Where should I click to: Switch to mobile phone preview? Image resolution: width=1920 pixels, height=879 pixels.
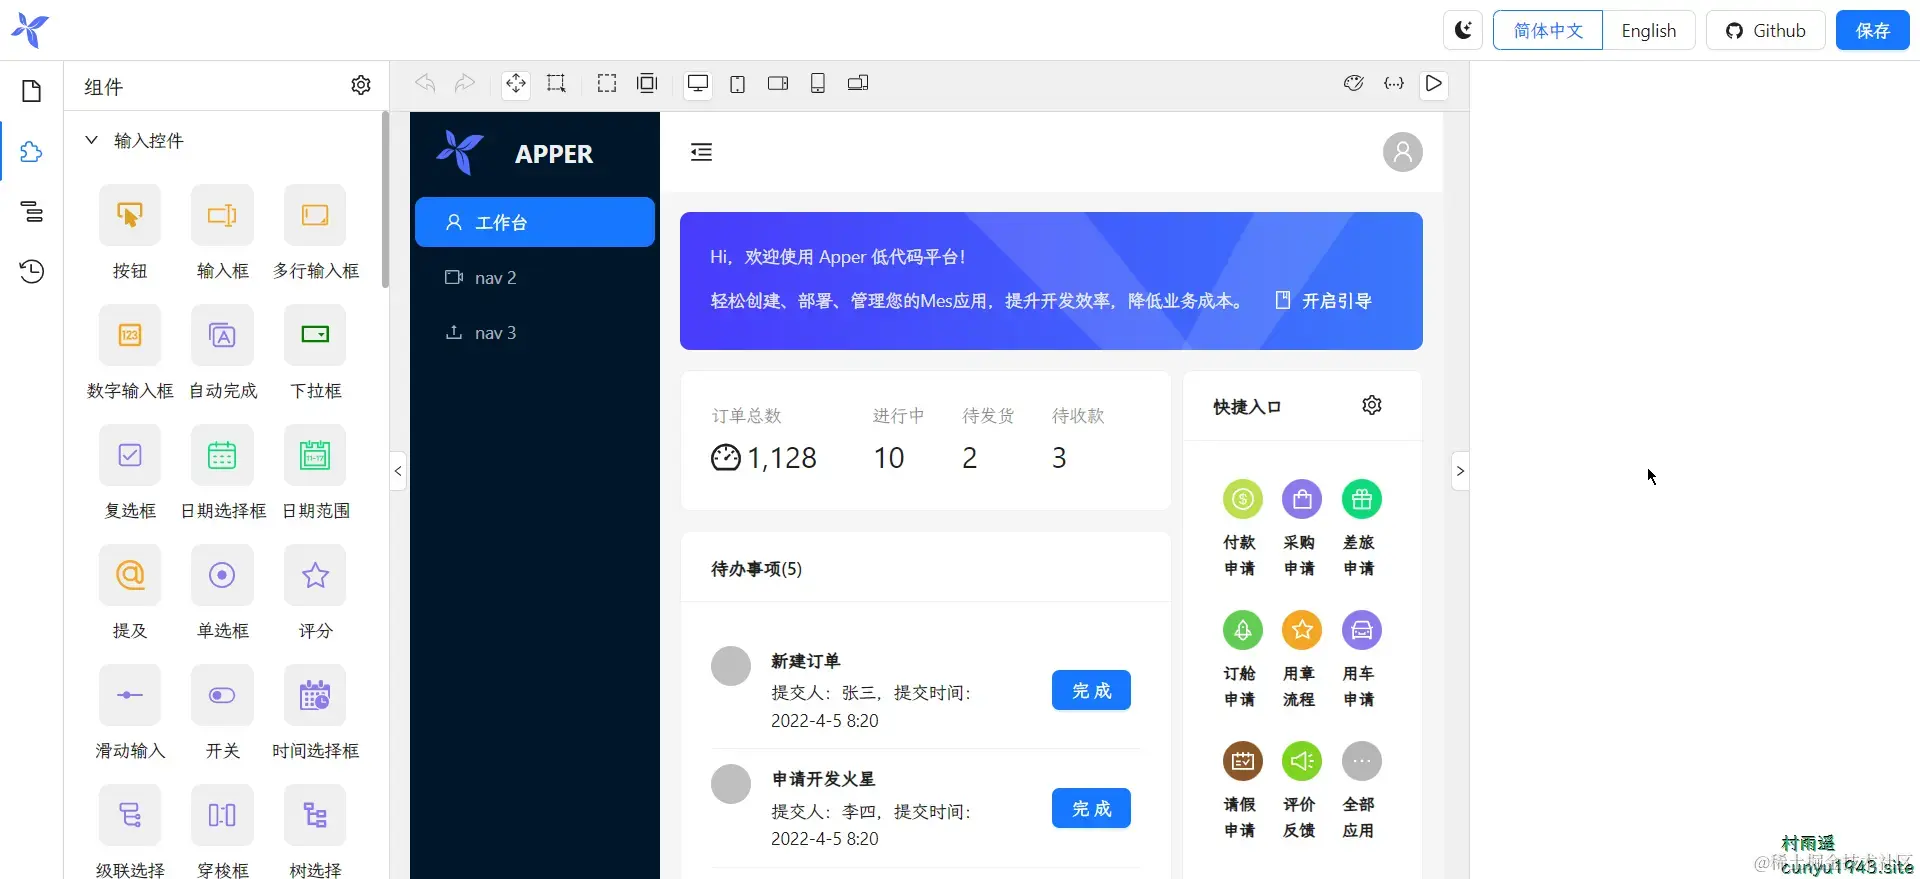818,83
